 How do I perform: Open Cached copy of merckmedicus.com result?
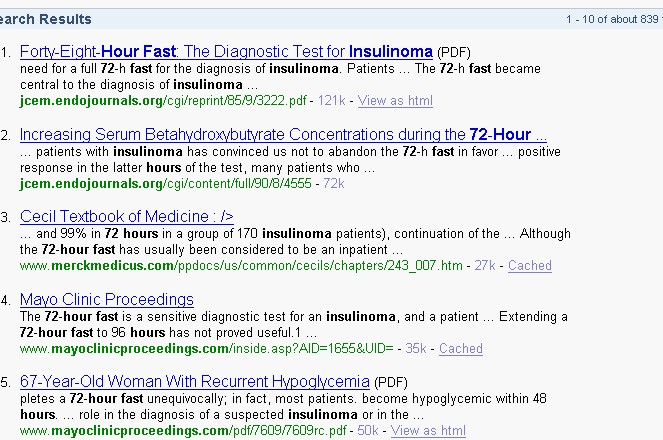pos(529,266)
